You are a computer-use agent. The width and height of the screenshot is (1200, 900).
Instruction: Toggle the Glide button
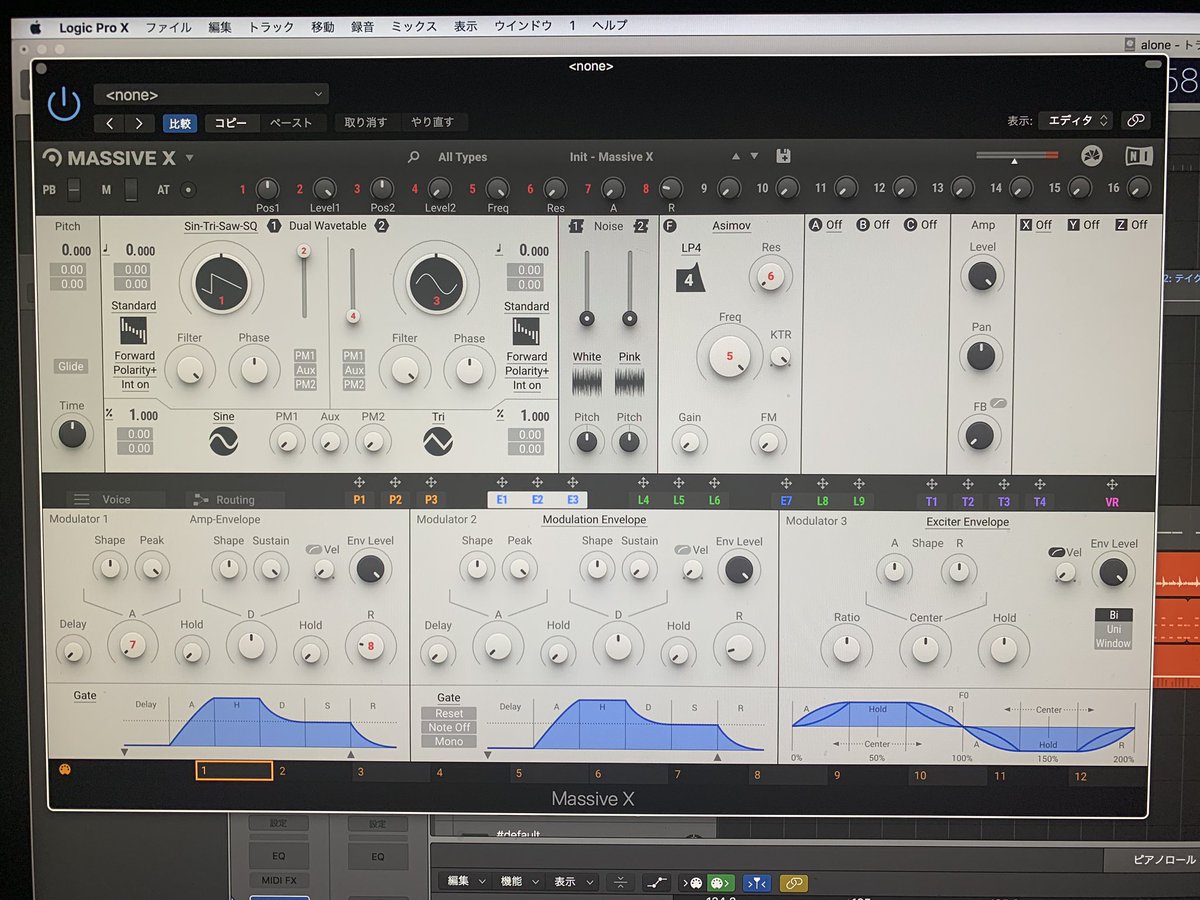71,366
